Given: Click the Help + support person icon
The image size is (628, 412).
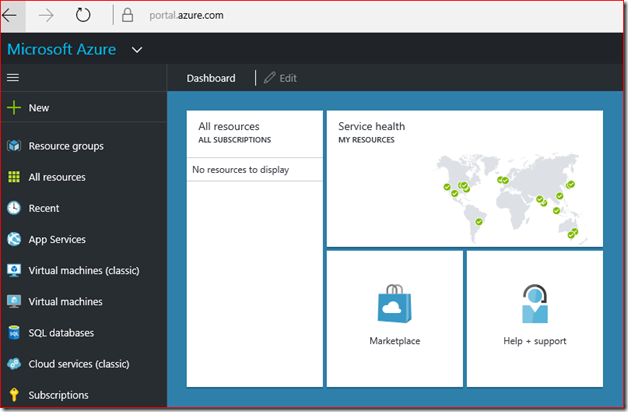Looking at the screenshot, I should 535,303.
